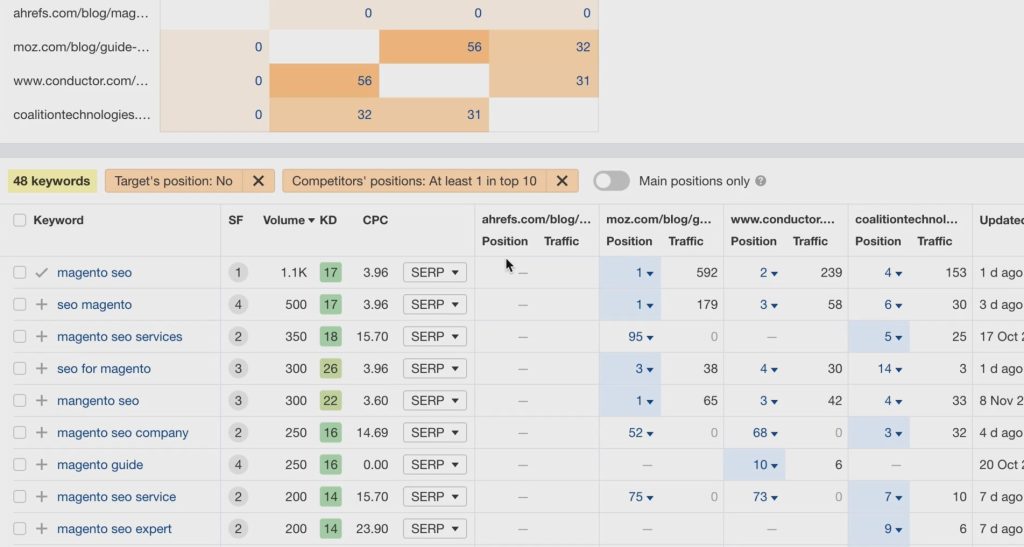
Task: Open 'seo magento' keyword link
Action: click(x=94, y=304)
